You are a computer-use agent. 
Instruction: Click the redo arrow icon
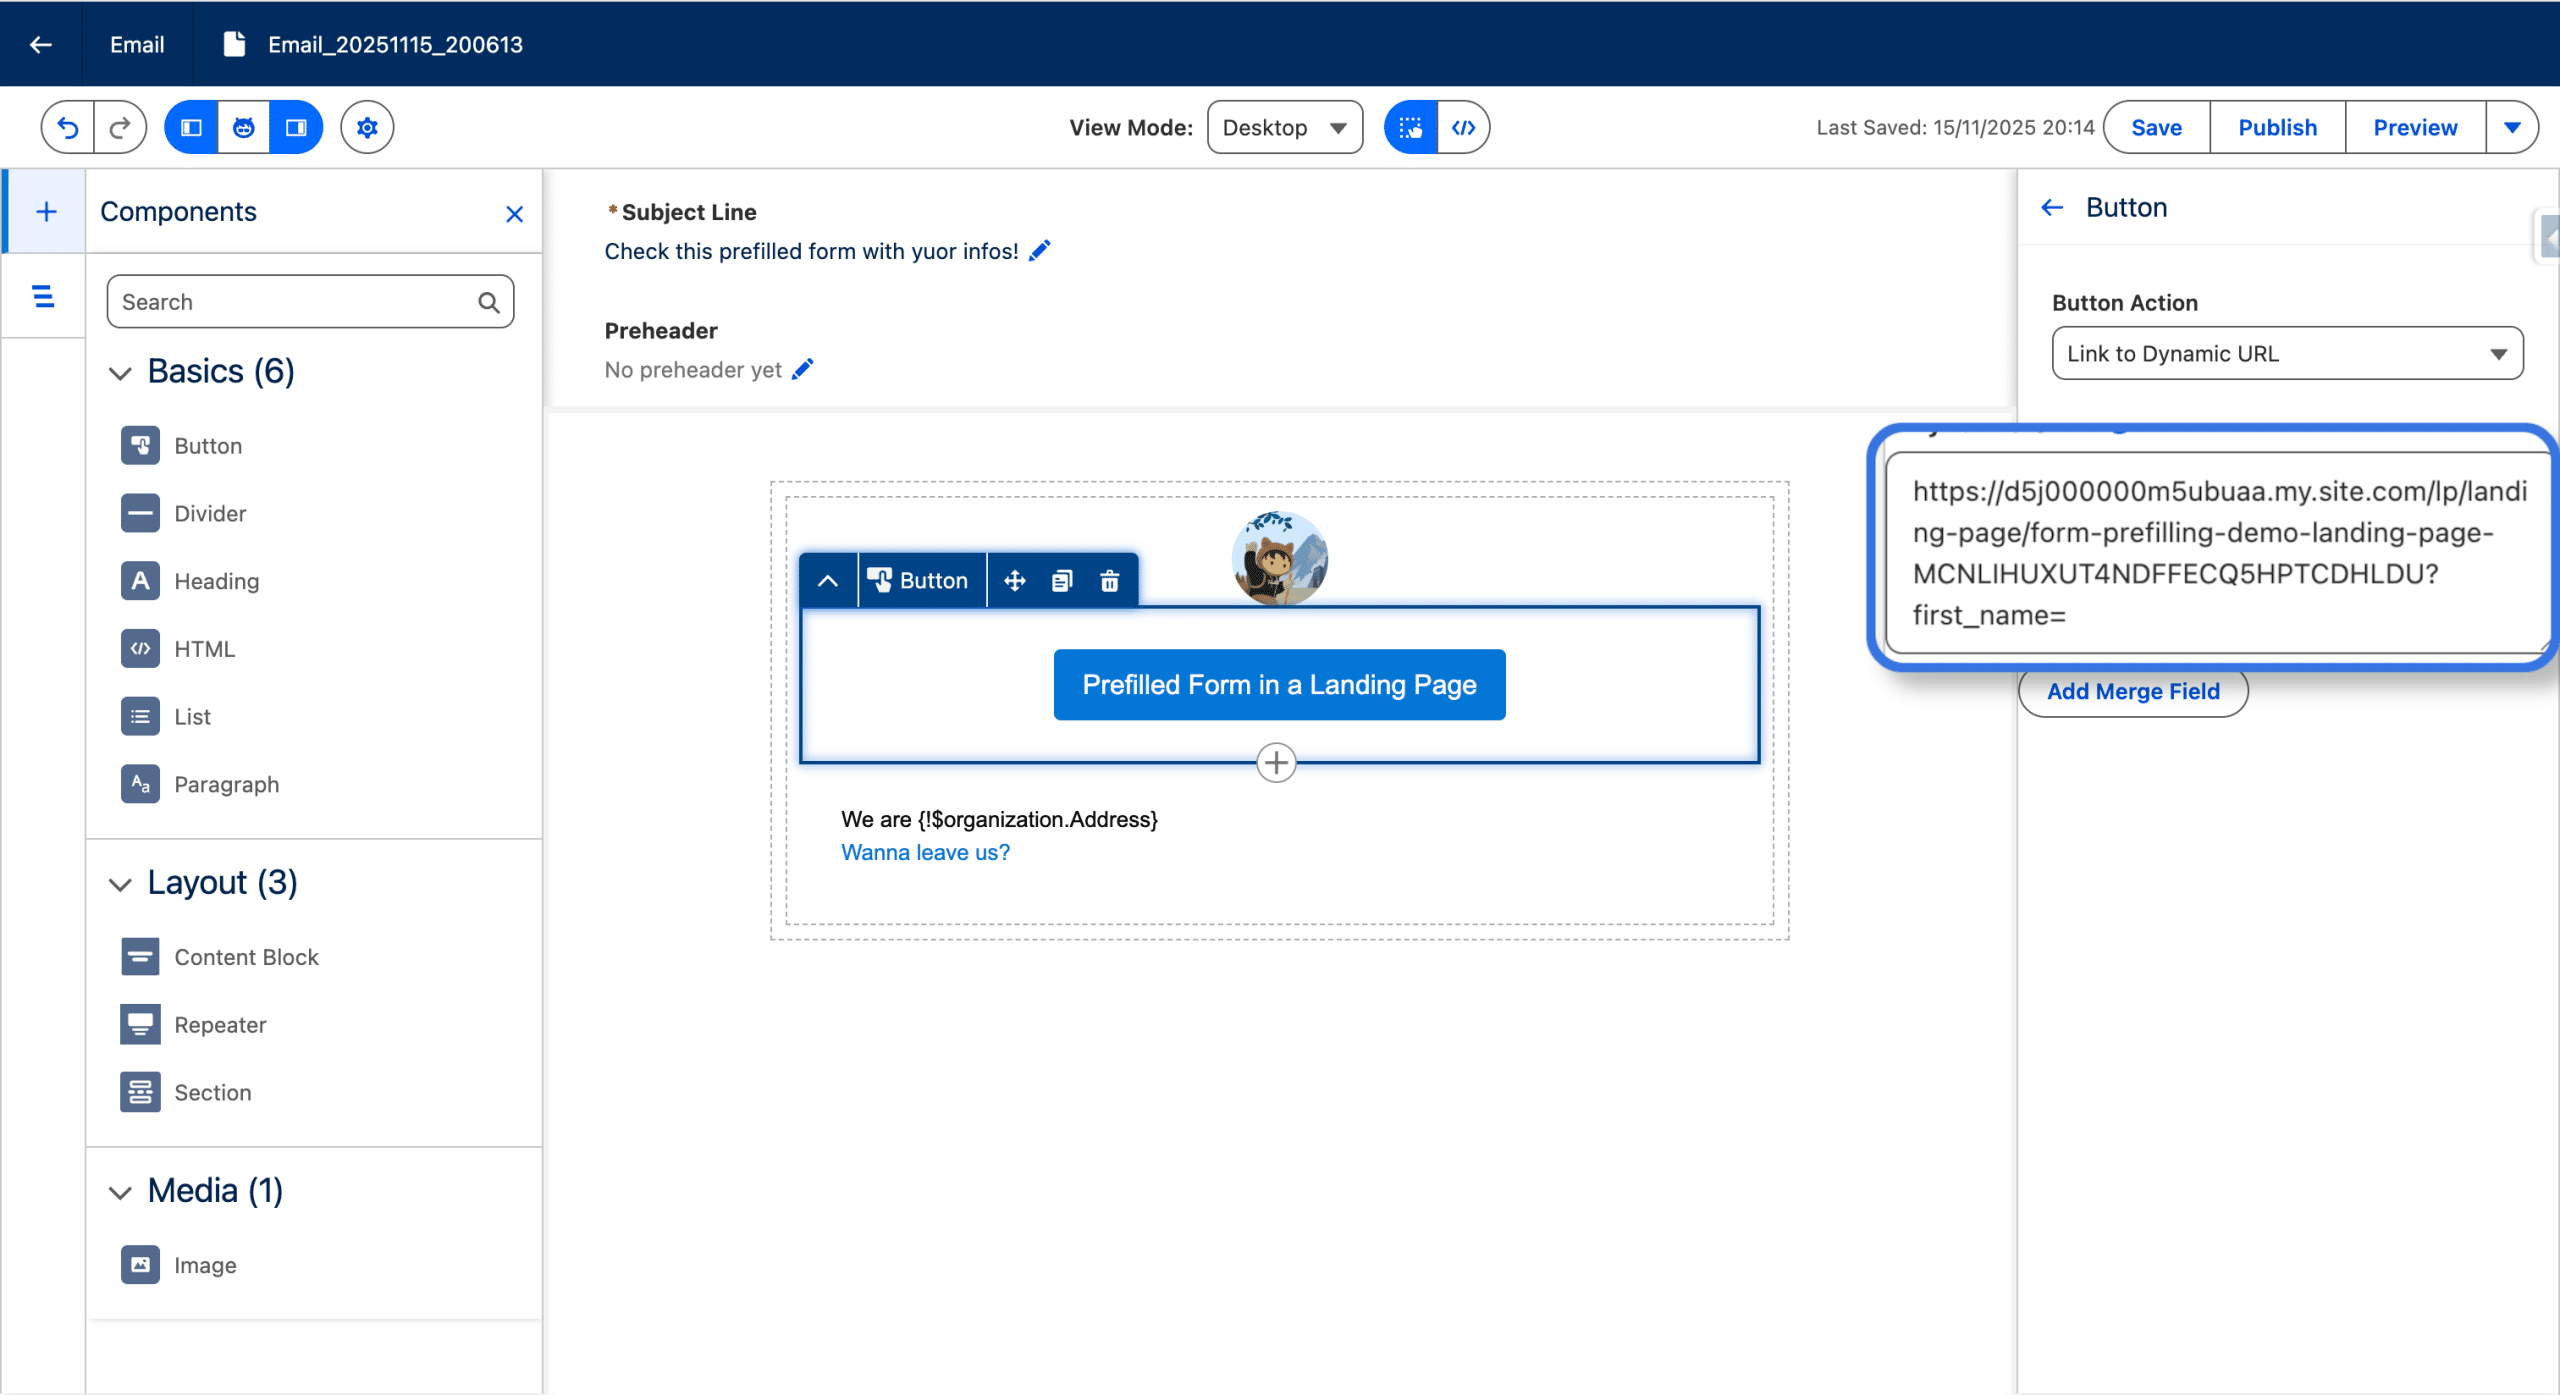coord(120,127)
